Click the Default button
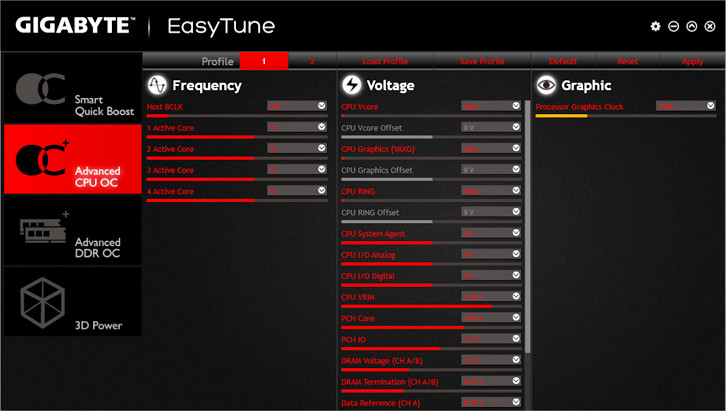Screen dimensions: 726x411 (563, 61)
